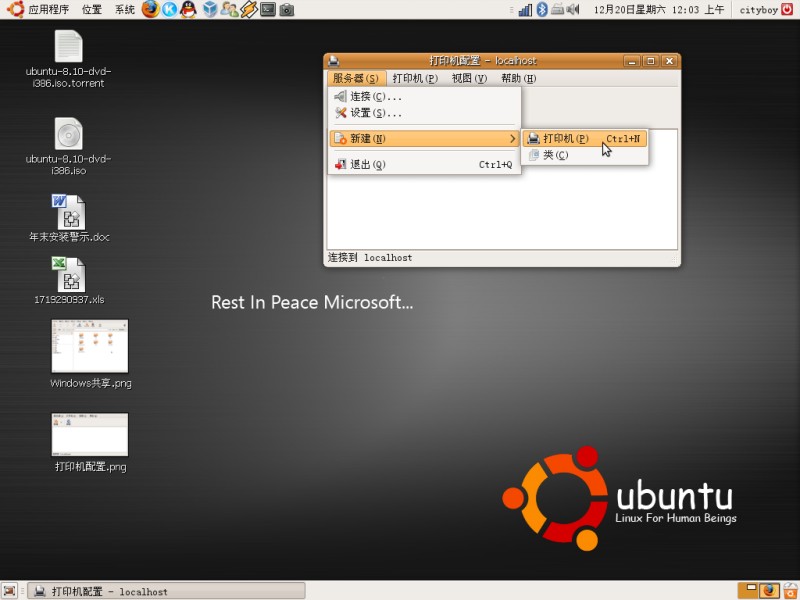Click the 连接到 localhost status text
Screen dimensions: 800x600
(x=370, y=258)
